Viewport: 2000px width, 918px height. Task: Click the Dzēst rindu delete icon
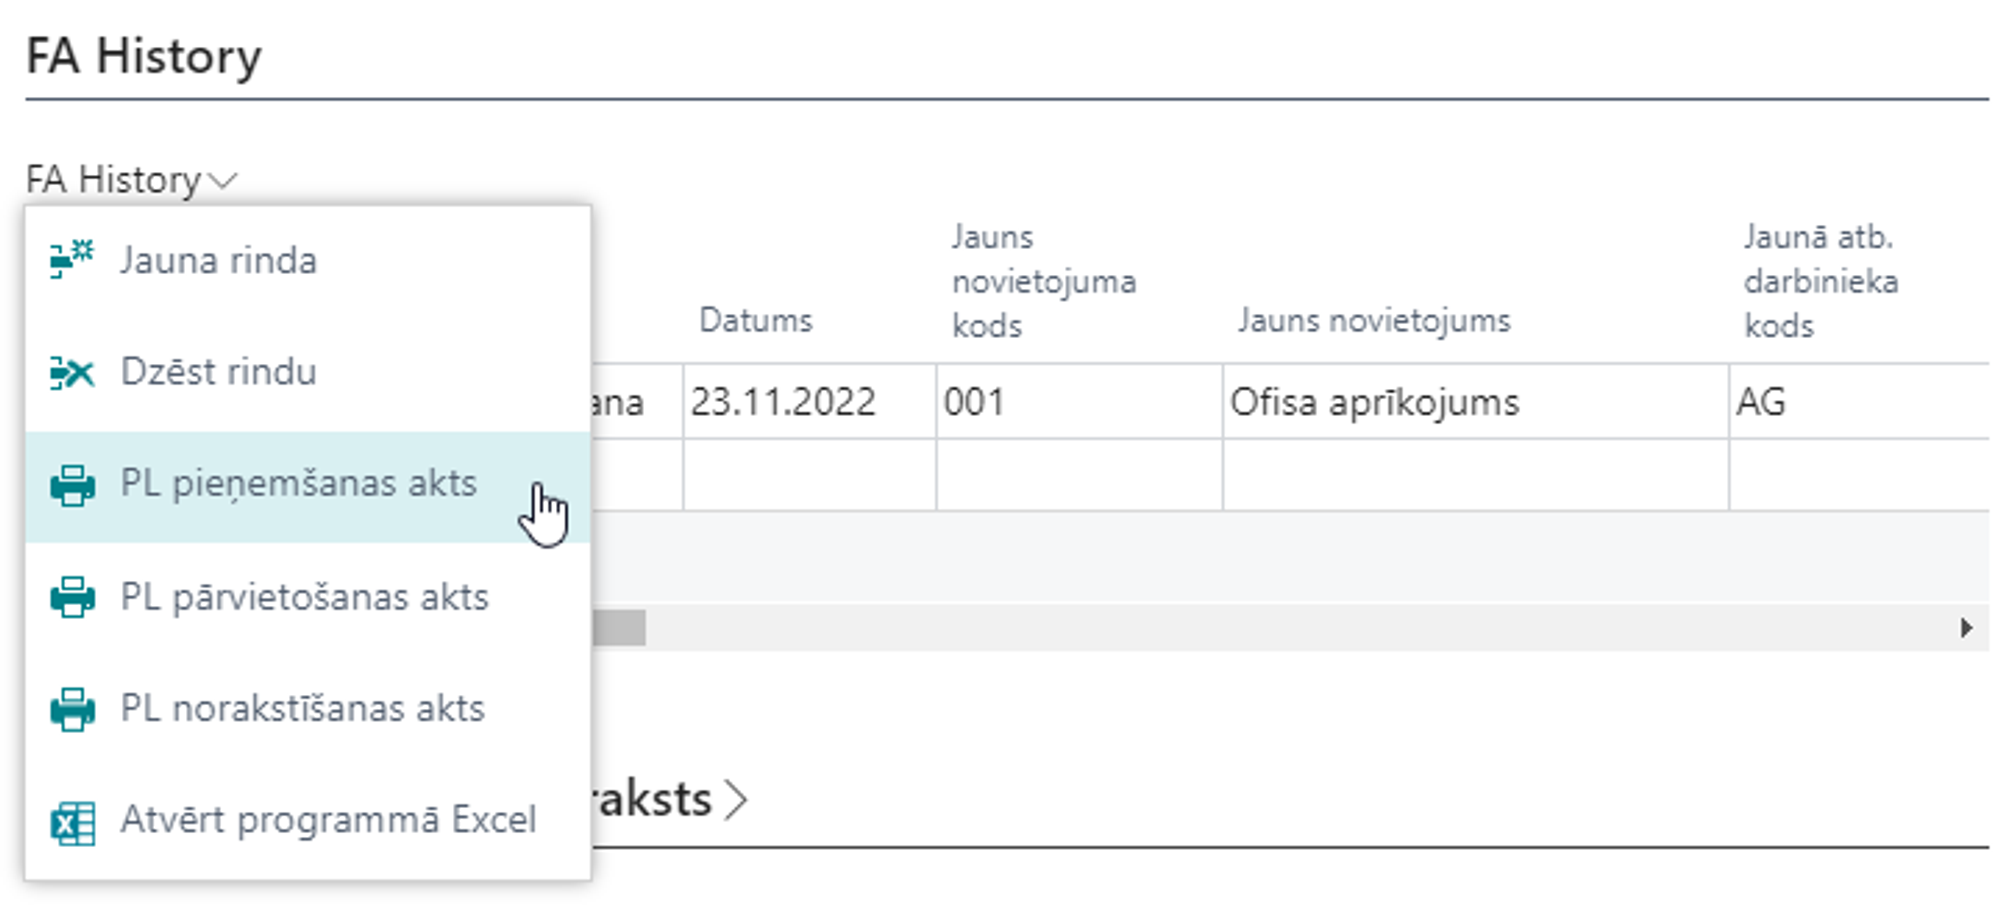point(72,373)
